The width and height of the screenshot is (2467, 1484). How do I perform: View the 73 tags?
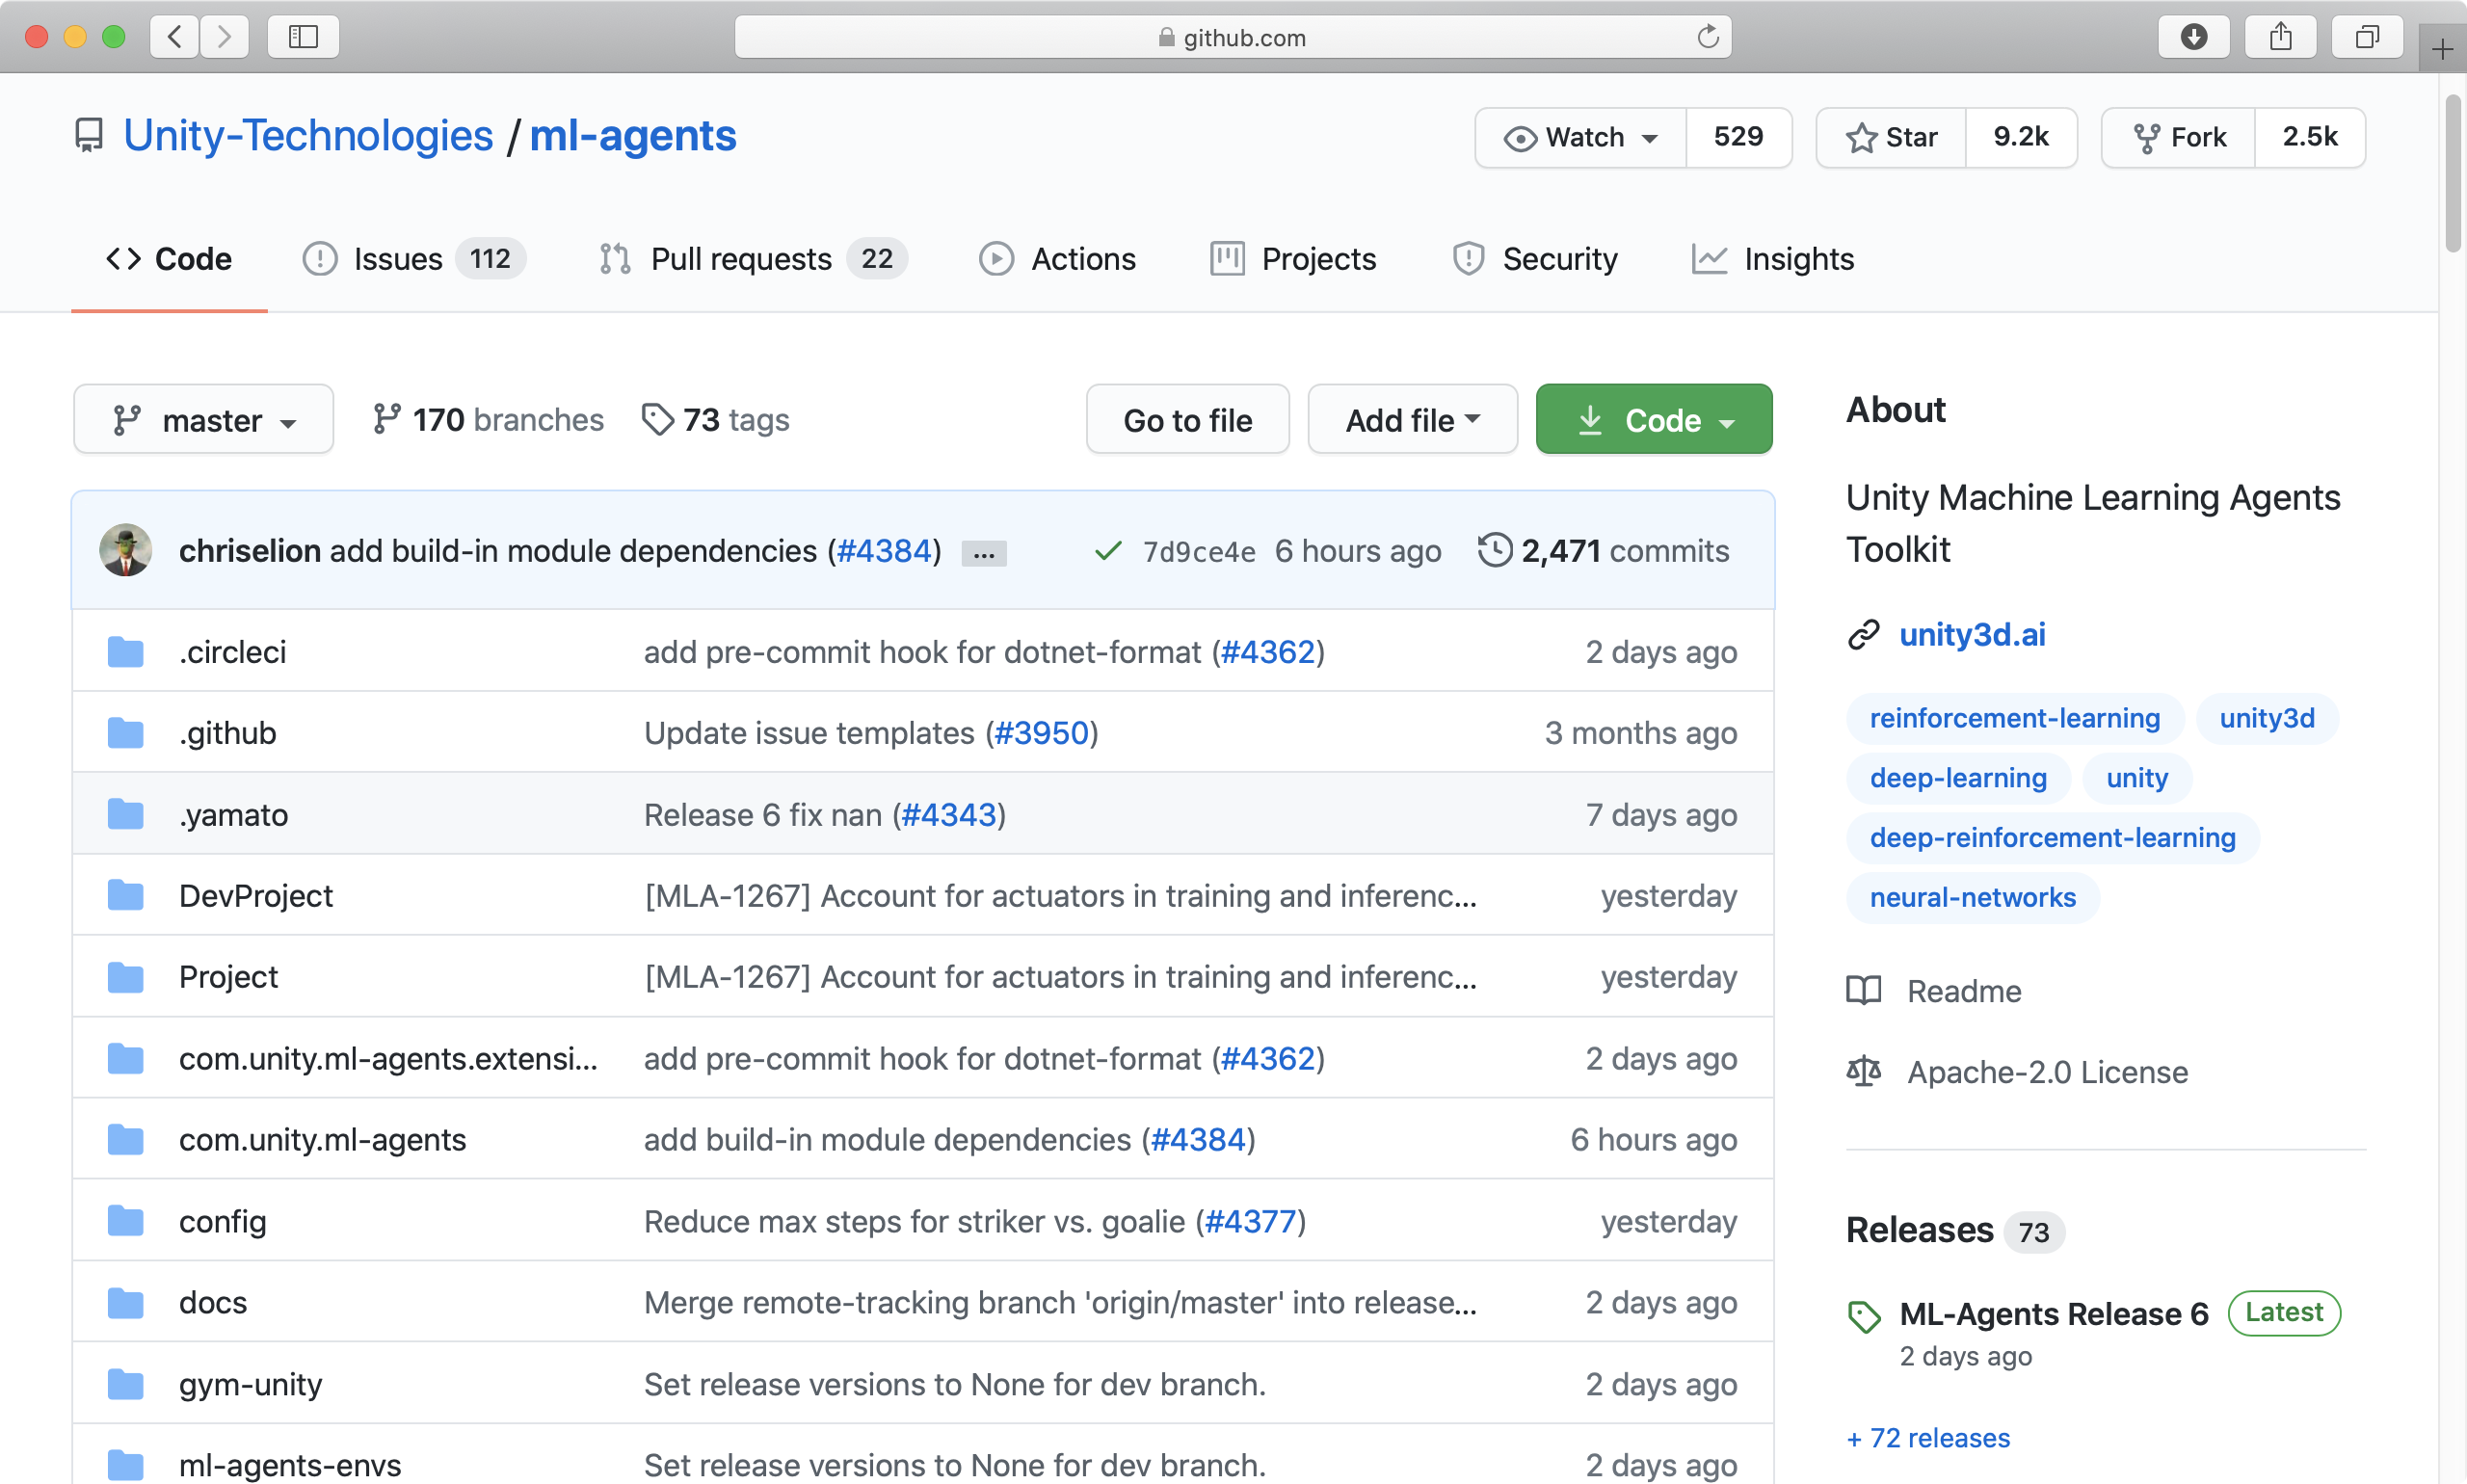(x=715, y=420)
